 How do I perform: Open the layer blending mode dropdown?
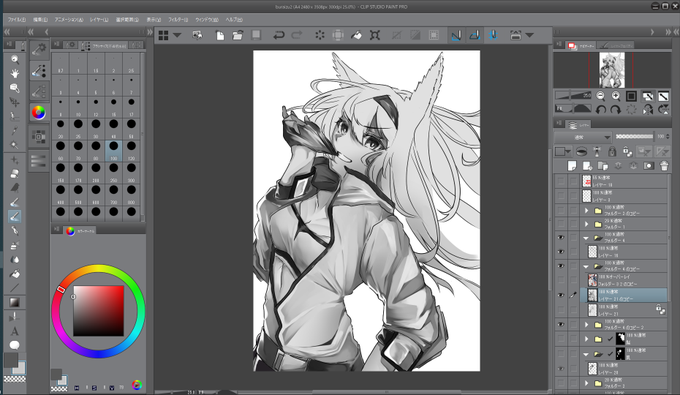click(x=583, y=137)
